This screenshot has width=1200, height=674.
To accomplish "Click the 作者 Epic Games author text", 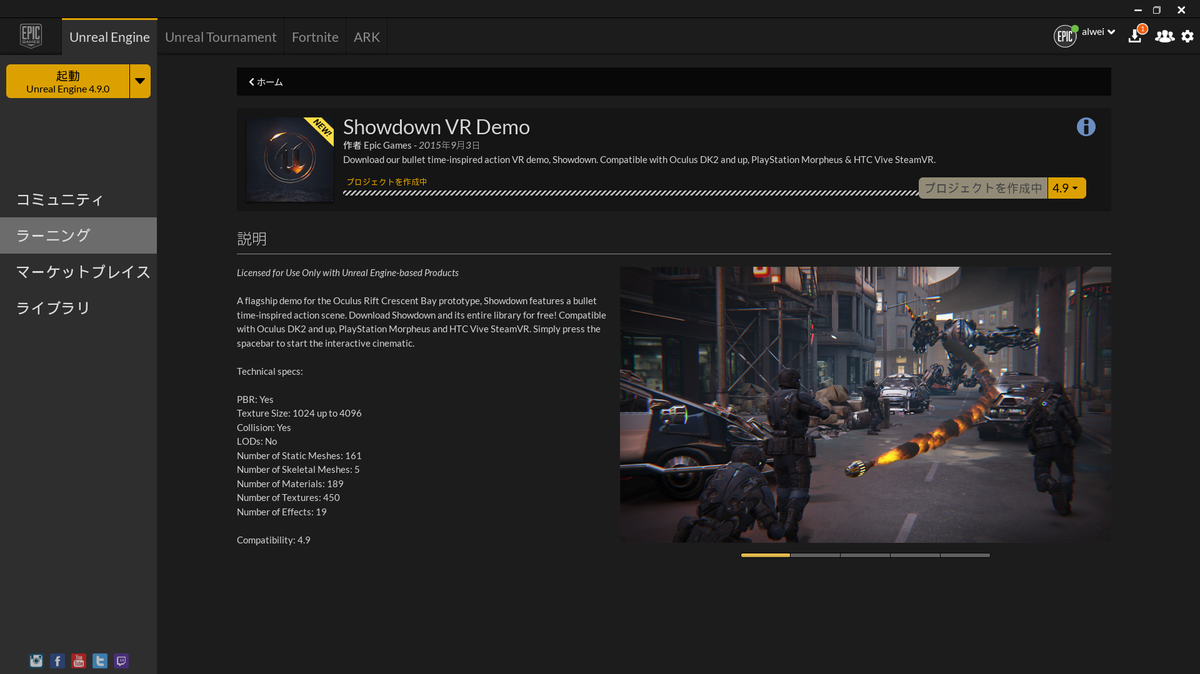I will [377, 145].
